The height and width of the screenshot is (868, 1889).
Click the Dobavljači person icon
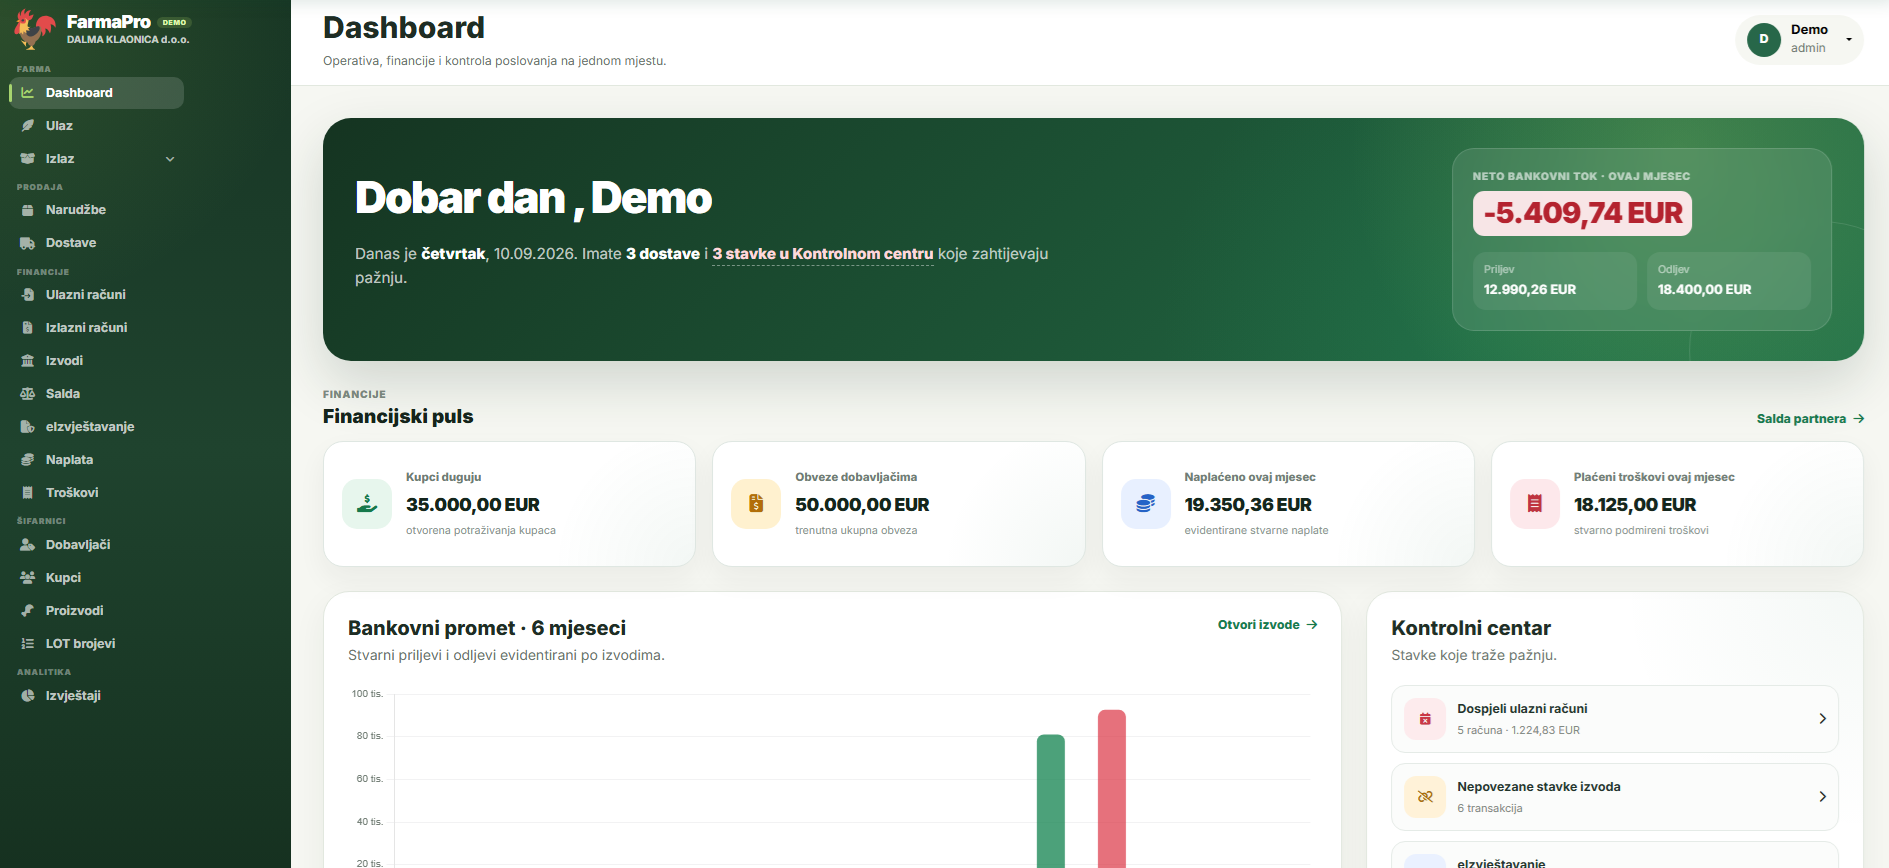point(28,545)
